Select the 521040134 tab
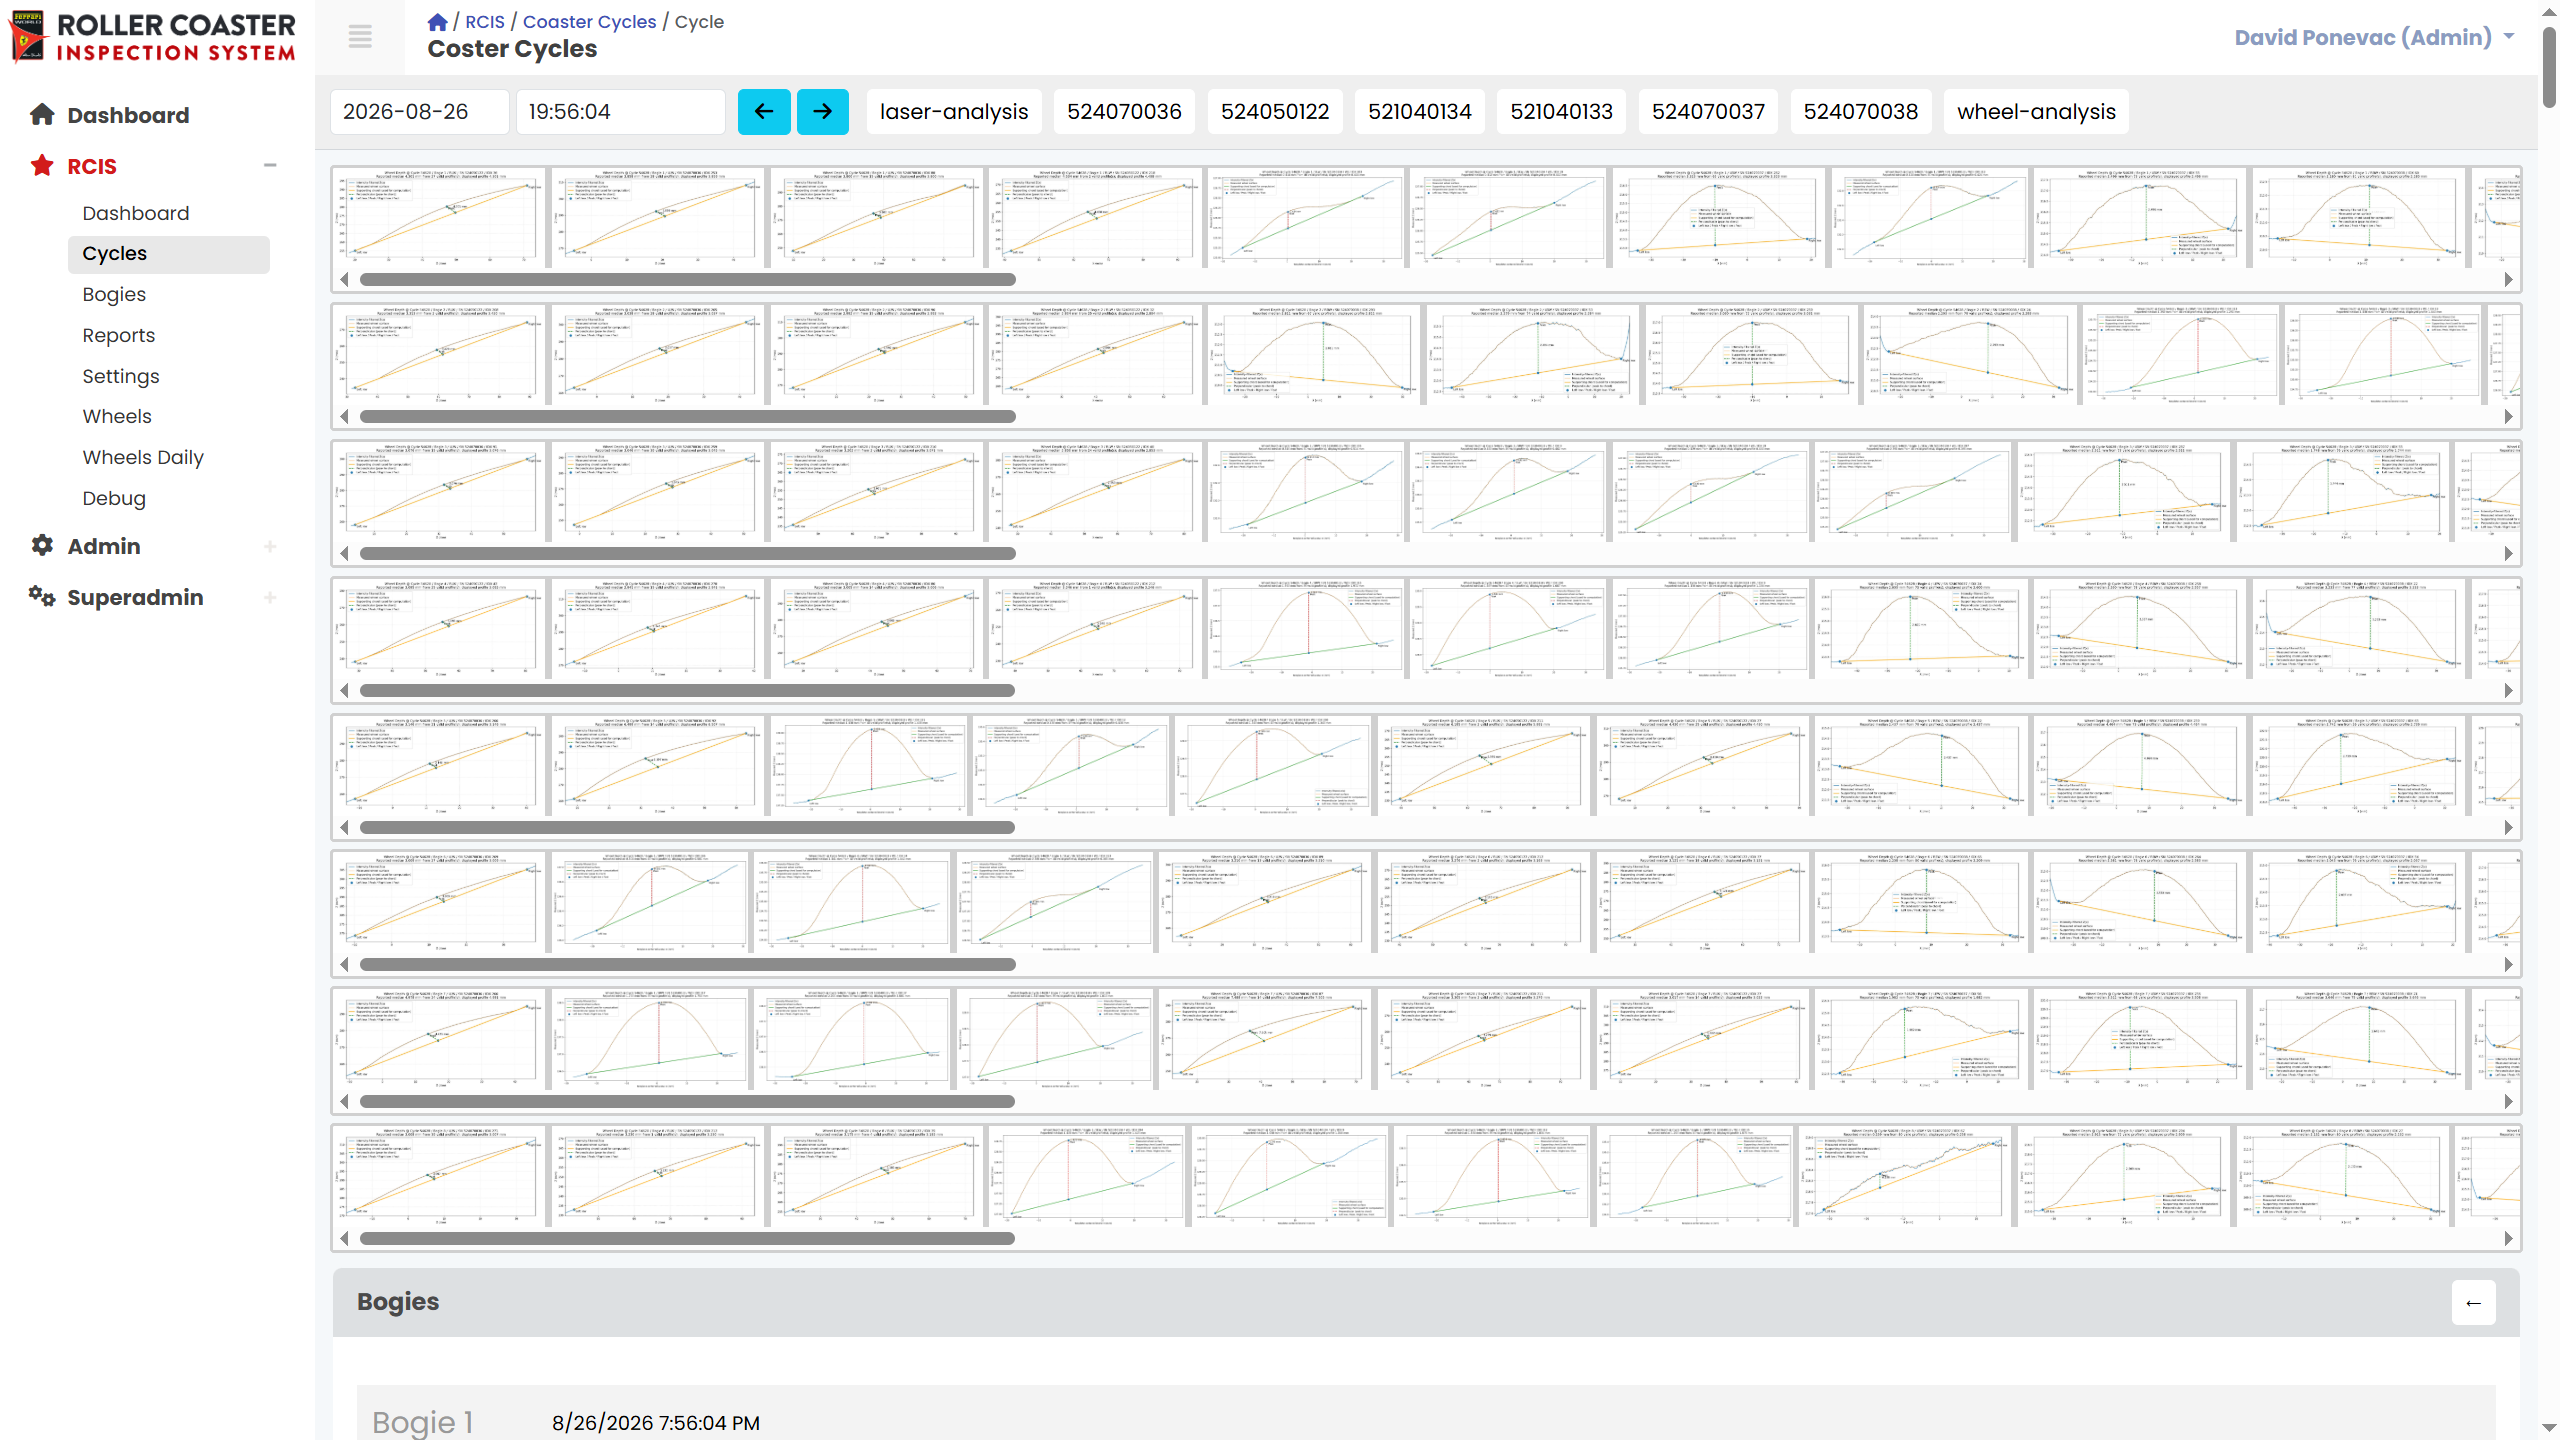This screenshot has width=2560, height=1440. tap(1420, 112)
